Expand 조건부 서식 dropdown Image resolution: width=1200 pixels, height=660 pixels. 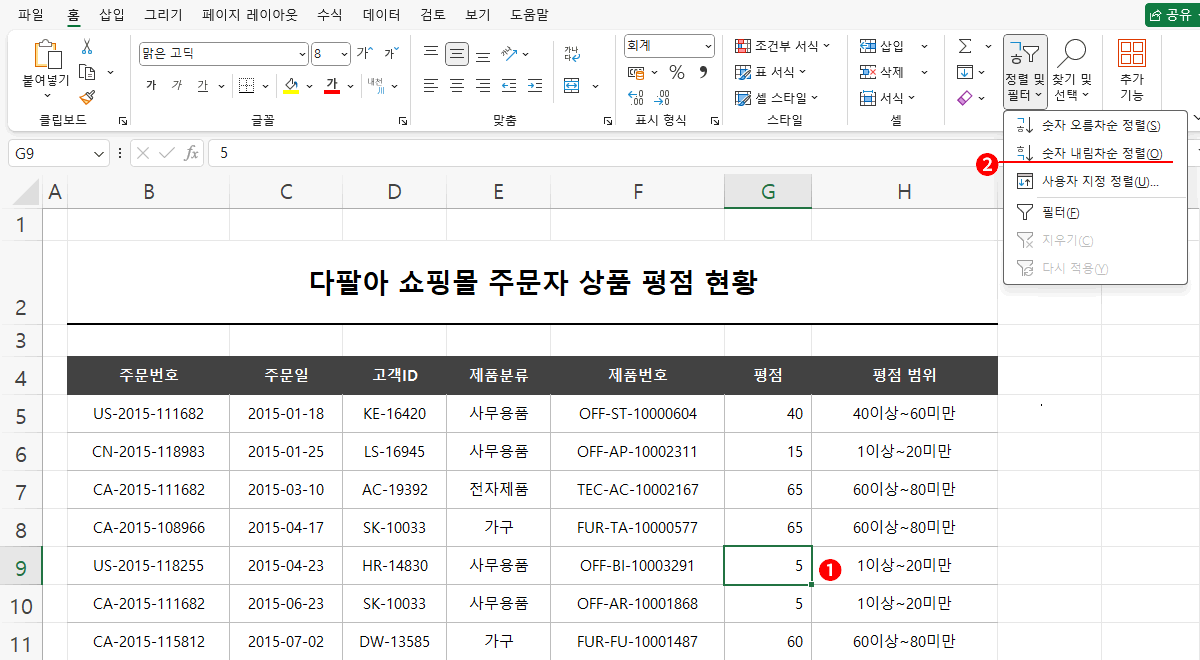click(x=827, y=46)
